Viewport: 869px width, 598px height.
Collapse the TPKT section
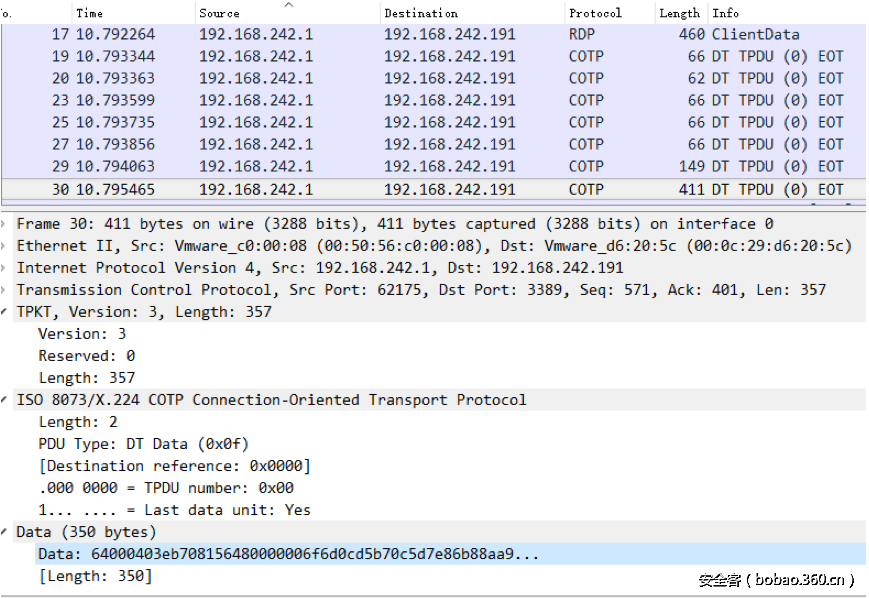tap(6, 312)
